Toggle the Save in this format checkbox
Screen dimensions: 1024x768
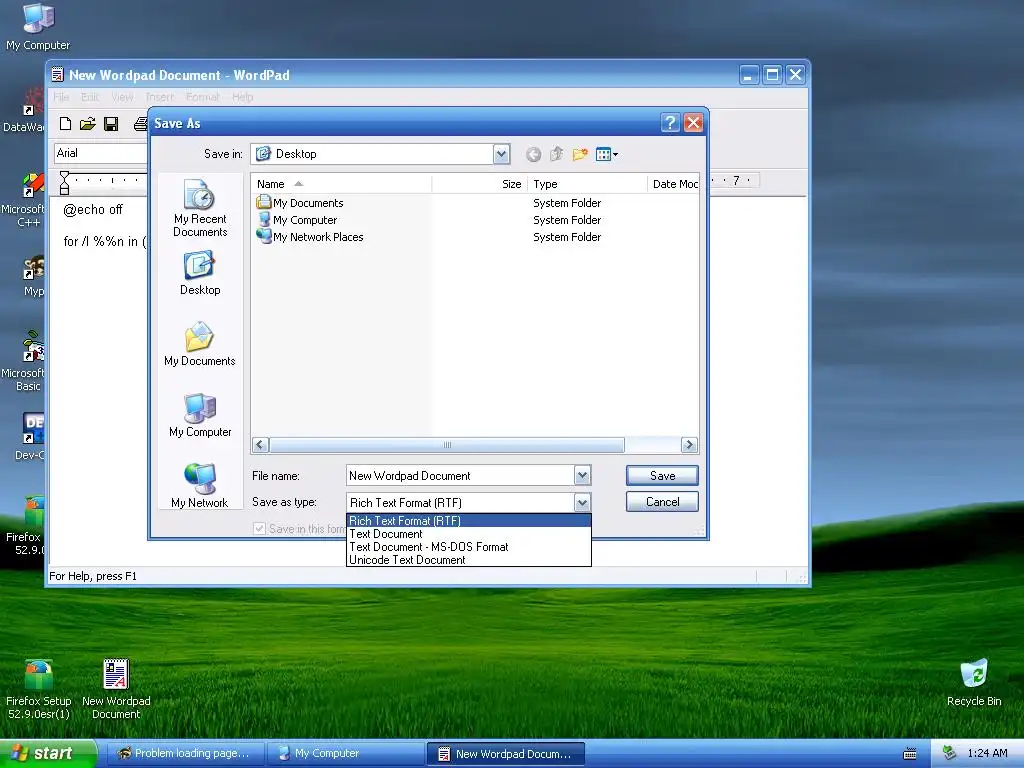click(x=259, y=529)
